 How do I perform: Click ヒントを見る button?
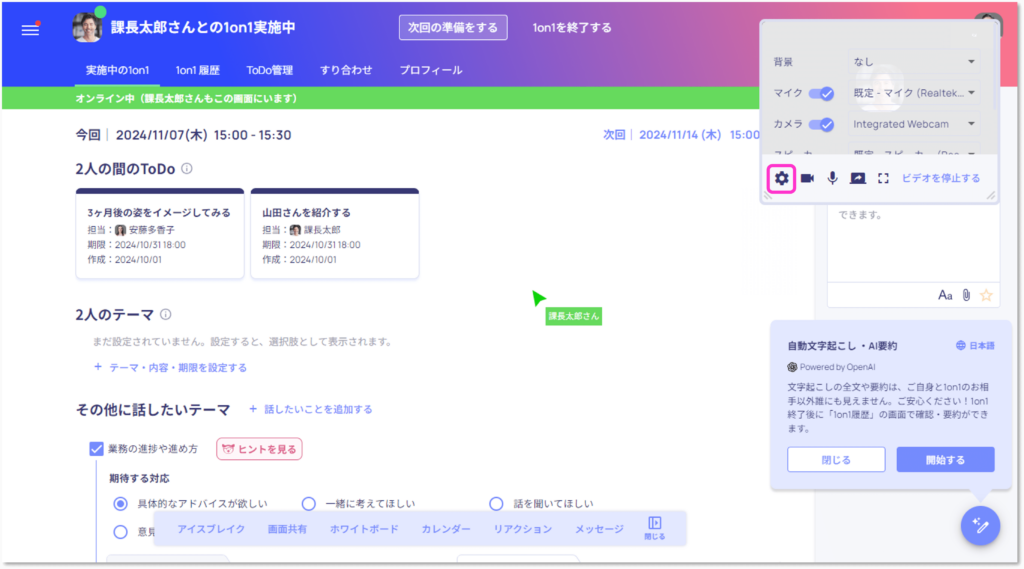259,449
